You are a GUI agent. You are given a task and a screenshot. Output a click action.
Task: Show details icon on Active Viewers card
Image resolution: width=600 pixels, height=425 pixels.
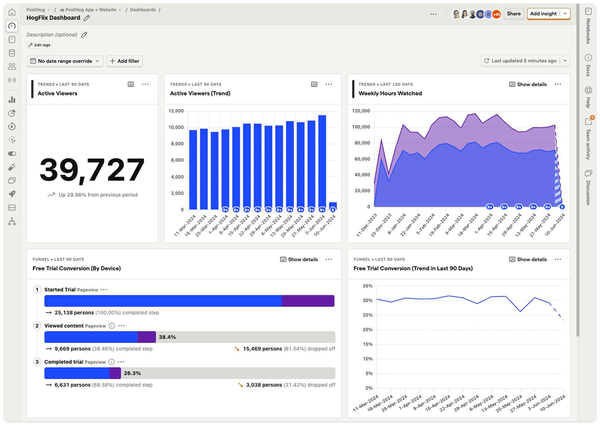pos(130,84)
